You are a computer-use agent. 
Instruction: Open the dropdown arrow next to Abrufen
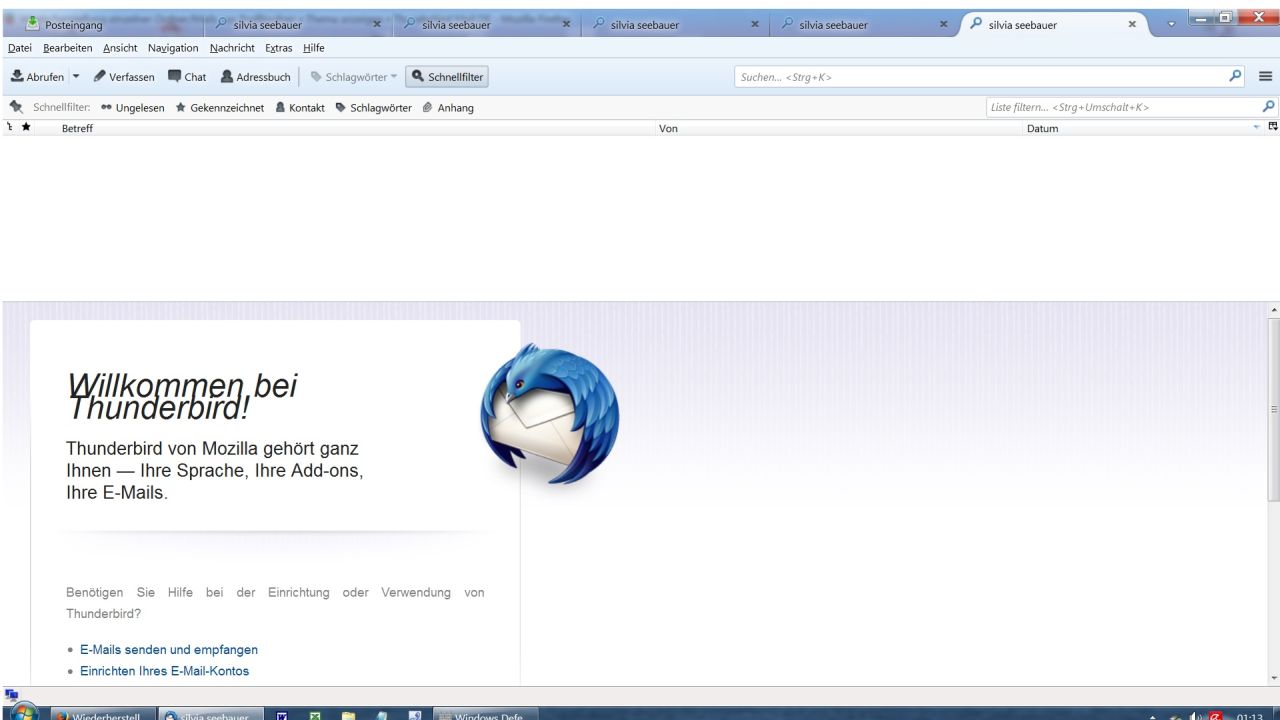76,76
